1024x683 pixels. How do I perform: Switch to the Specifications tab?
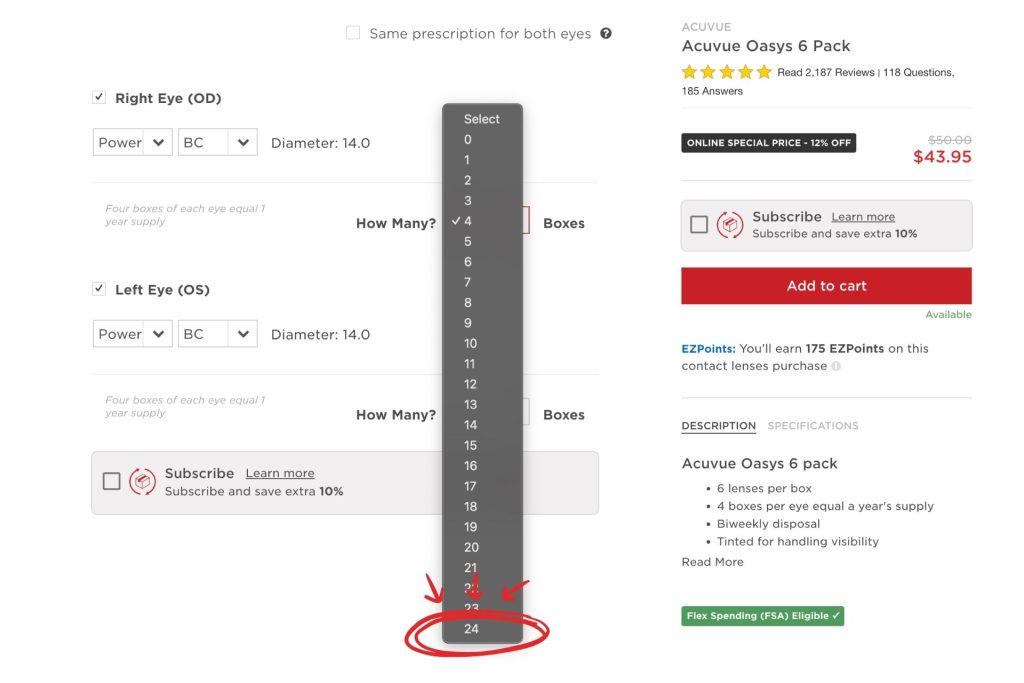[812, 426]
